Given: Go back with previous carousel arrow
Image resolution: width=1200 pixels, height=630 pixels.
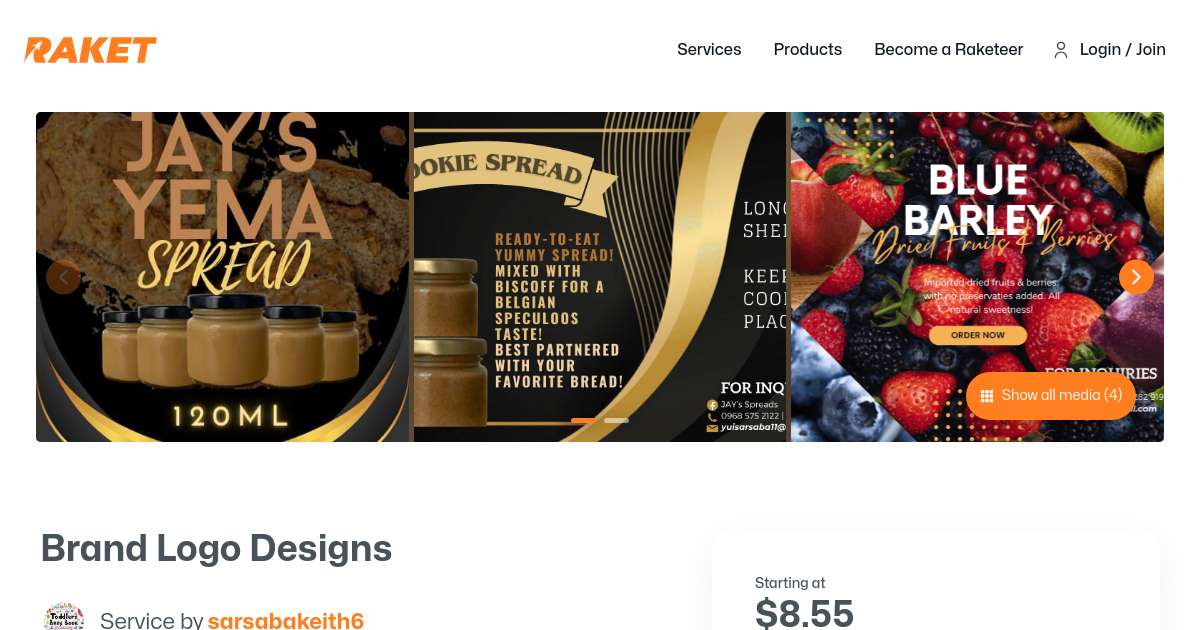Looking at the screenshot, I should [x=63, y=277].
